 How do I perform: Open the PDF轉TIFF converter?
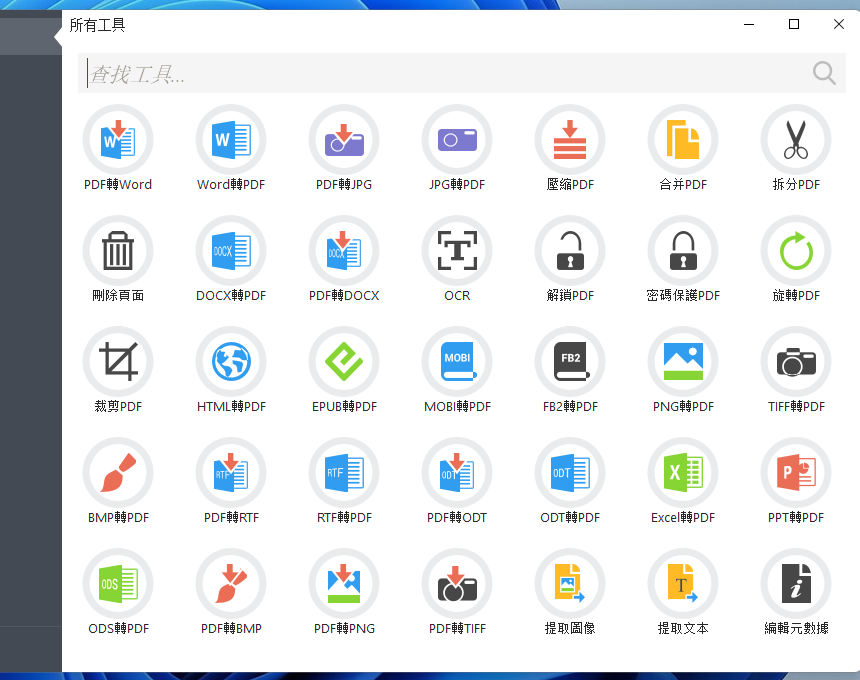click(x=457, y=583)
